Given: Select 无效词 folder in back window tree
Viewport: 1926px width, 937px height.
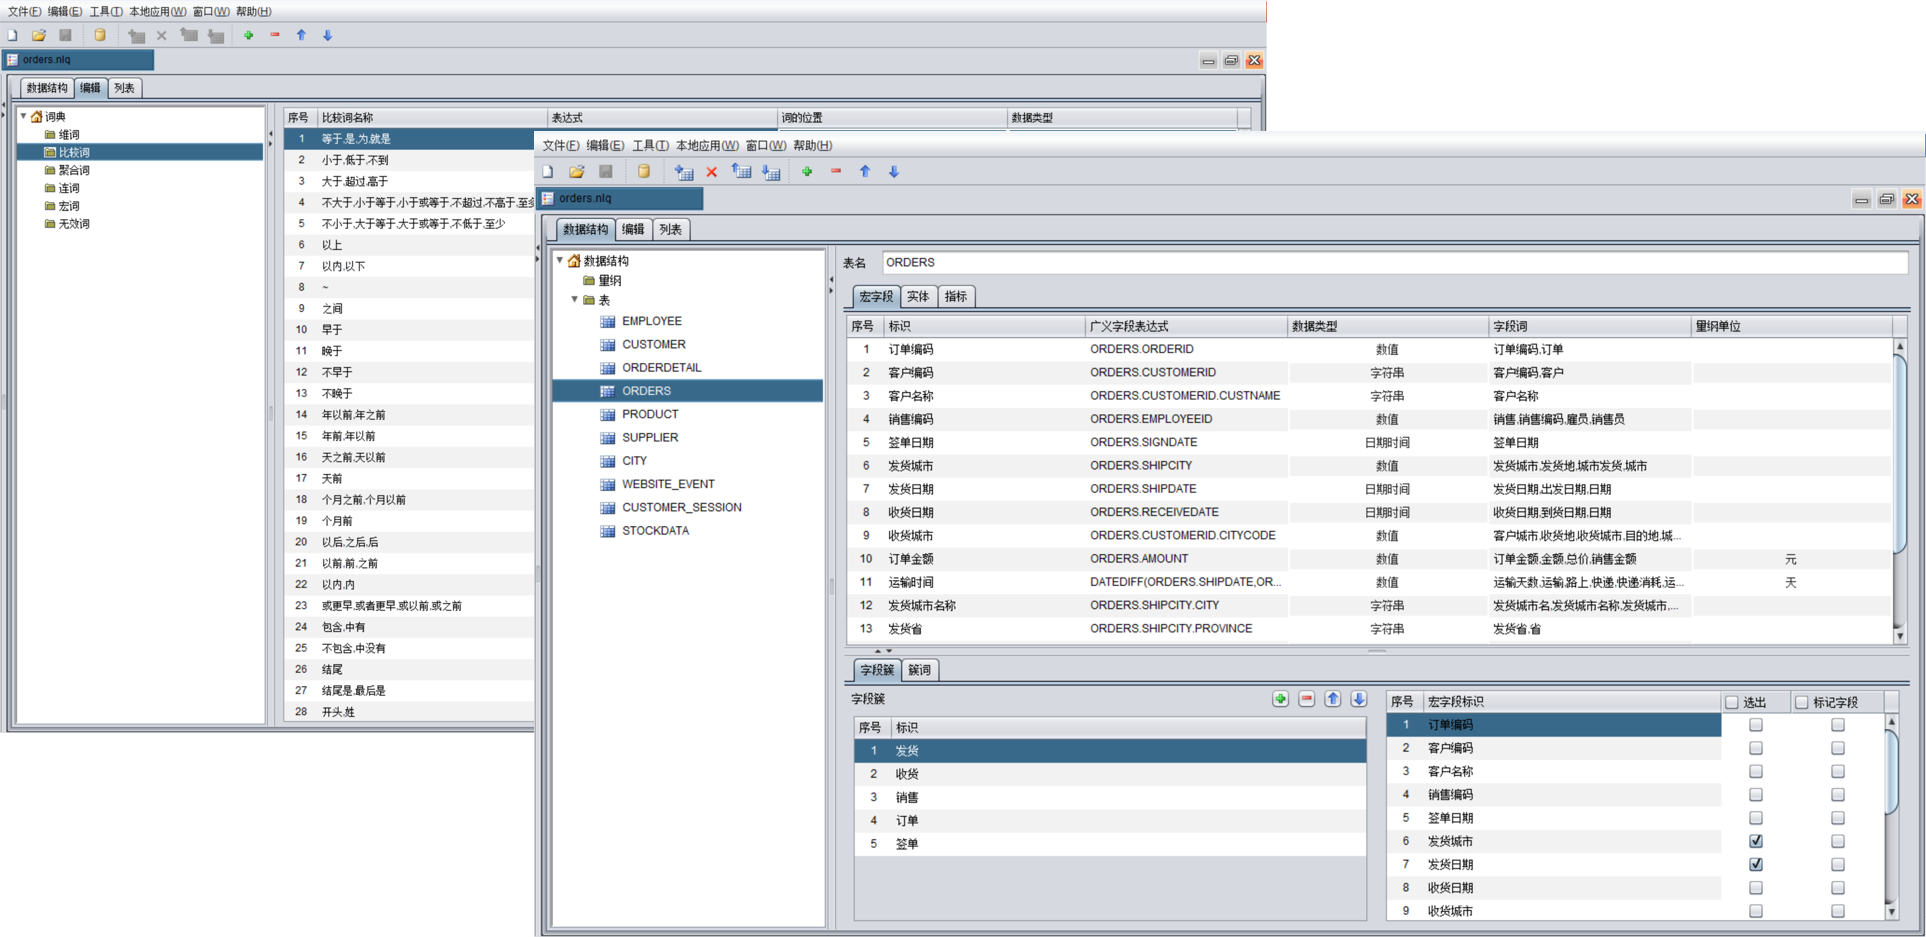Looking at the screenshot, I should pos(73,224).
